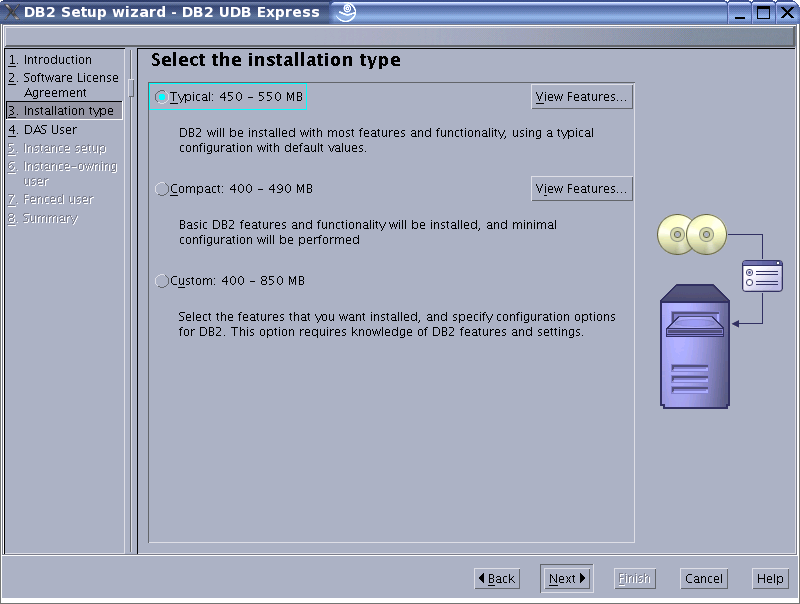Select the Instance-owning user step
The height and width of the screenshot is (604, 800).
[63, 173]
